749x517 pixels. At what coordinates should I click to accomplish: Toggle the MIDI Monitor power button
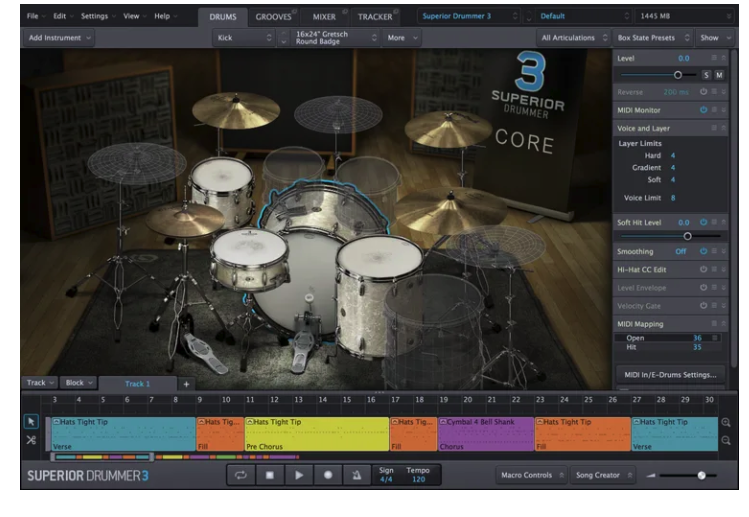click(703, 109)
